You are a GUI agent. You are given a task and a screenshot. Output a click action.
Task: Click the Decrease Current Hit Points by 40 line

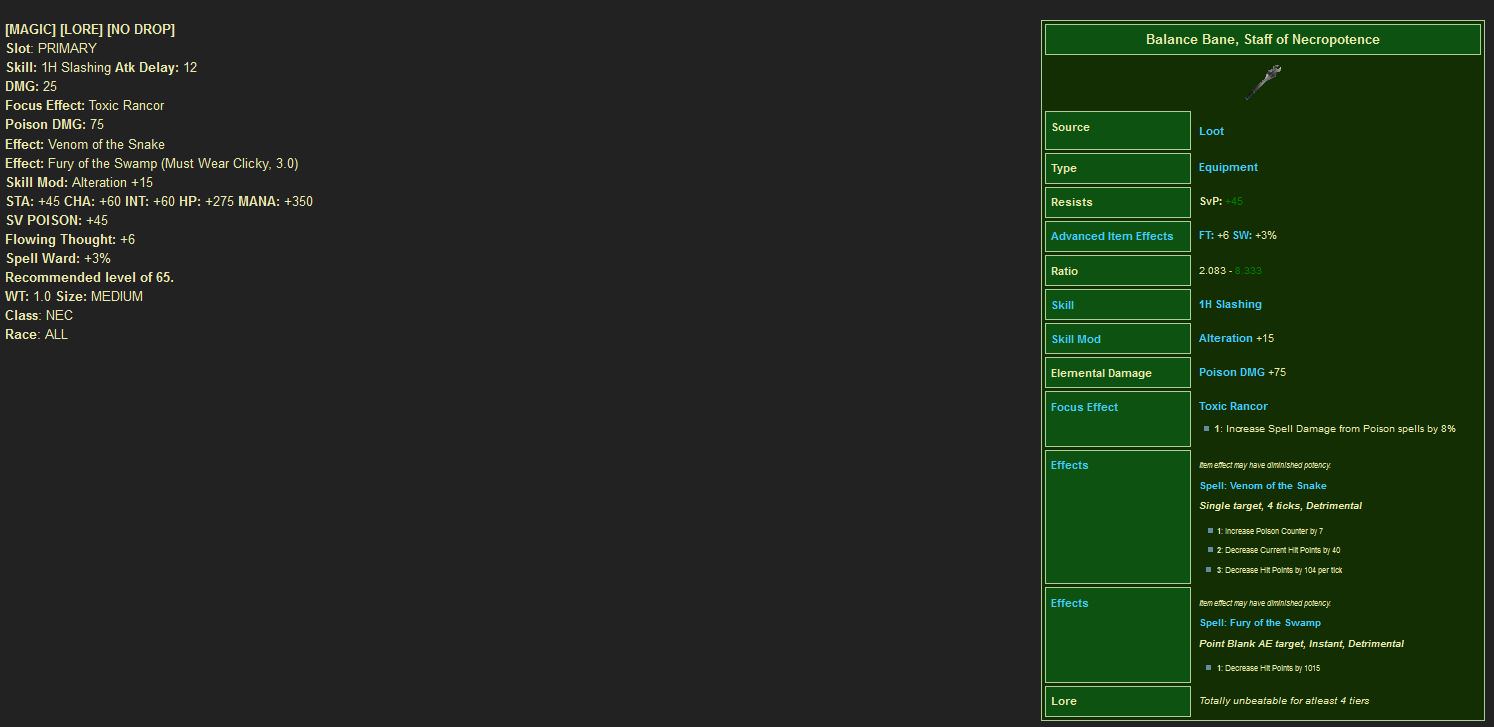click(1279, 550)
